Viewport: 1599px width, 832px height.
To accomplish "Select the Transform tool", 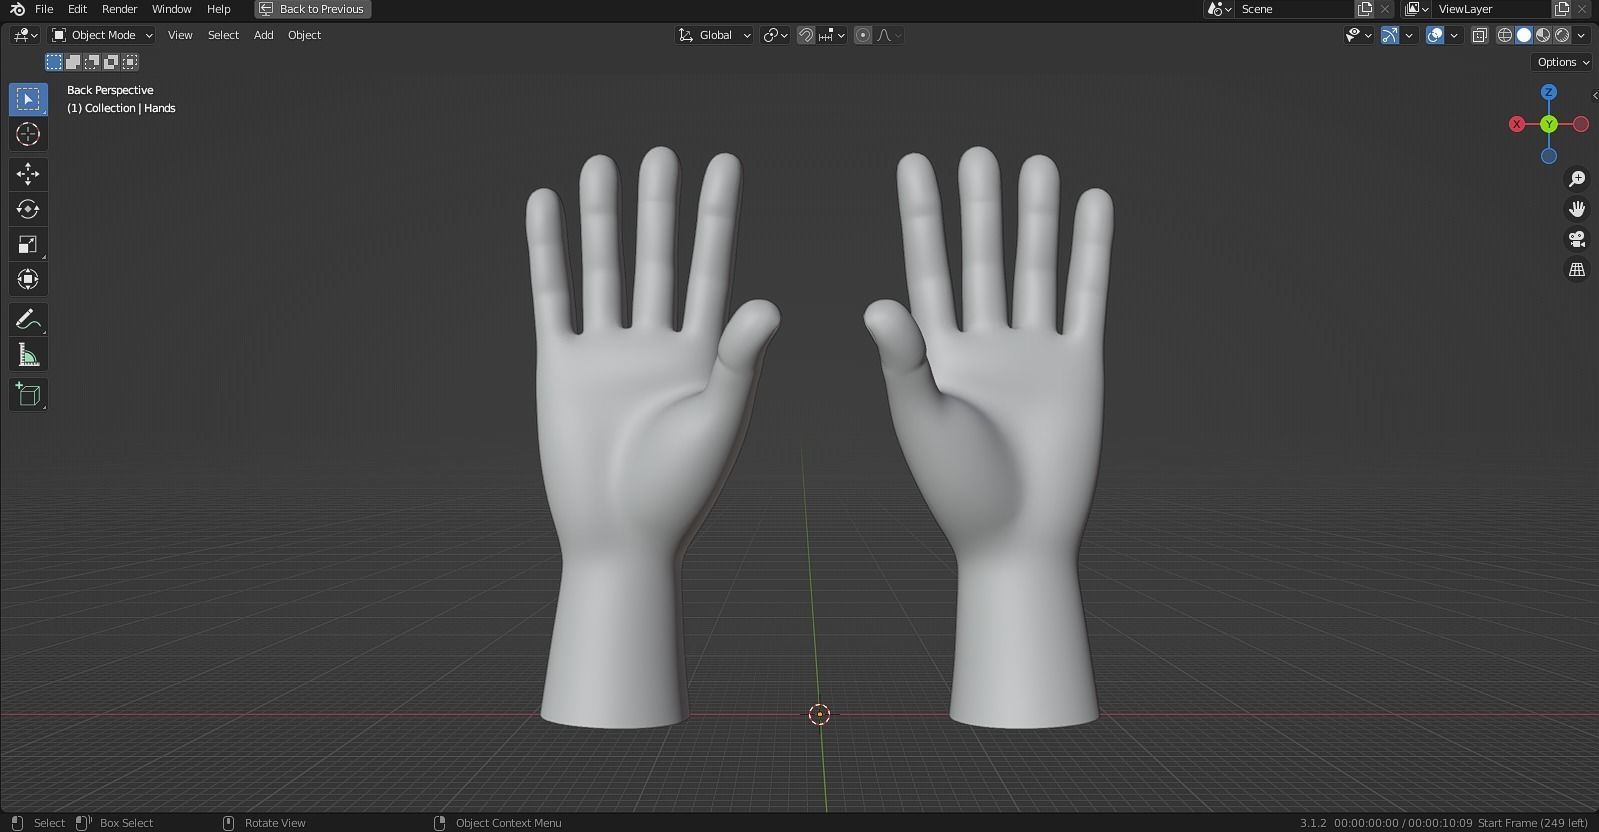I will [28, 279].
